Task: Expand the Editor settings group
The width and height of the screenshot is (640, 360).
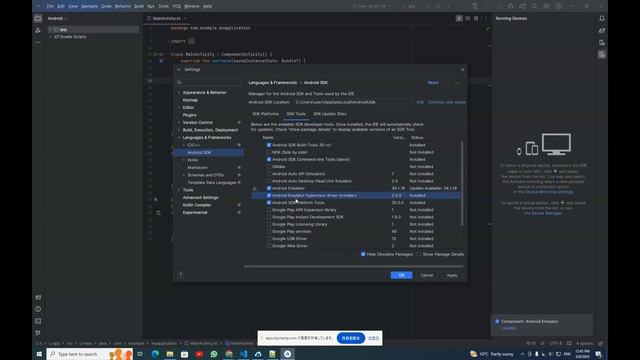Action: (x=179, y=107)
